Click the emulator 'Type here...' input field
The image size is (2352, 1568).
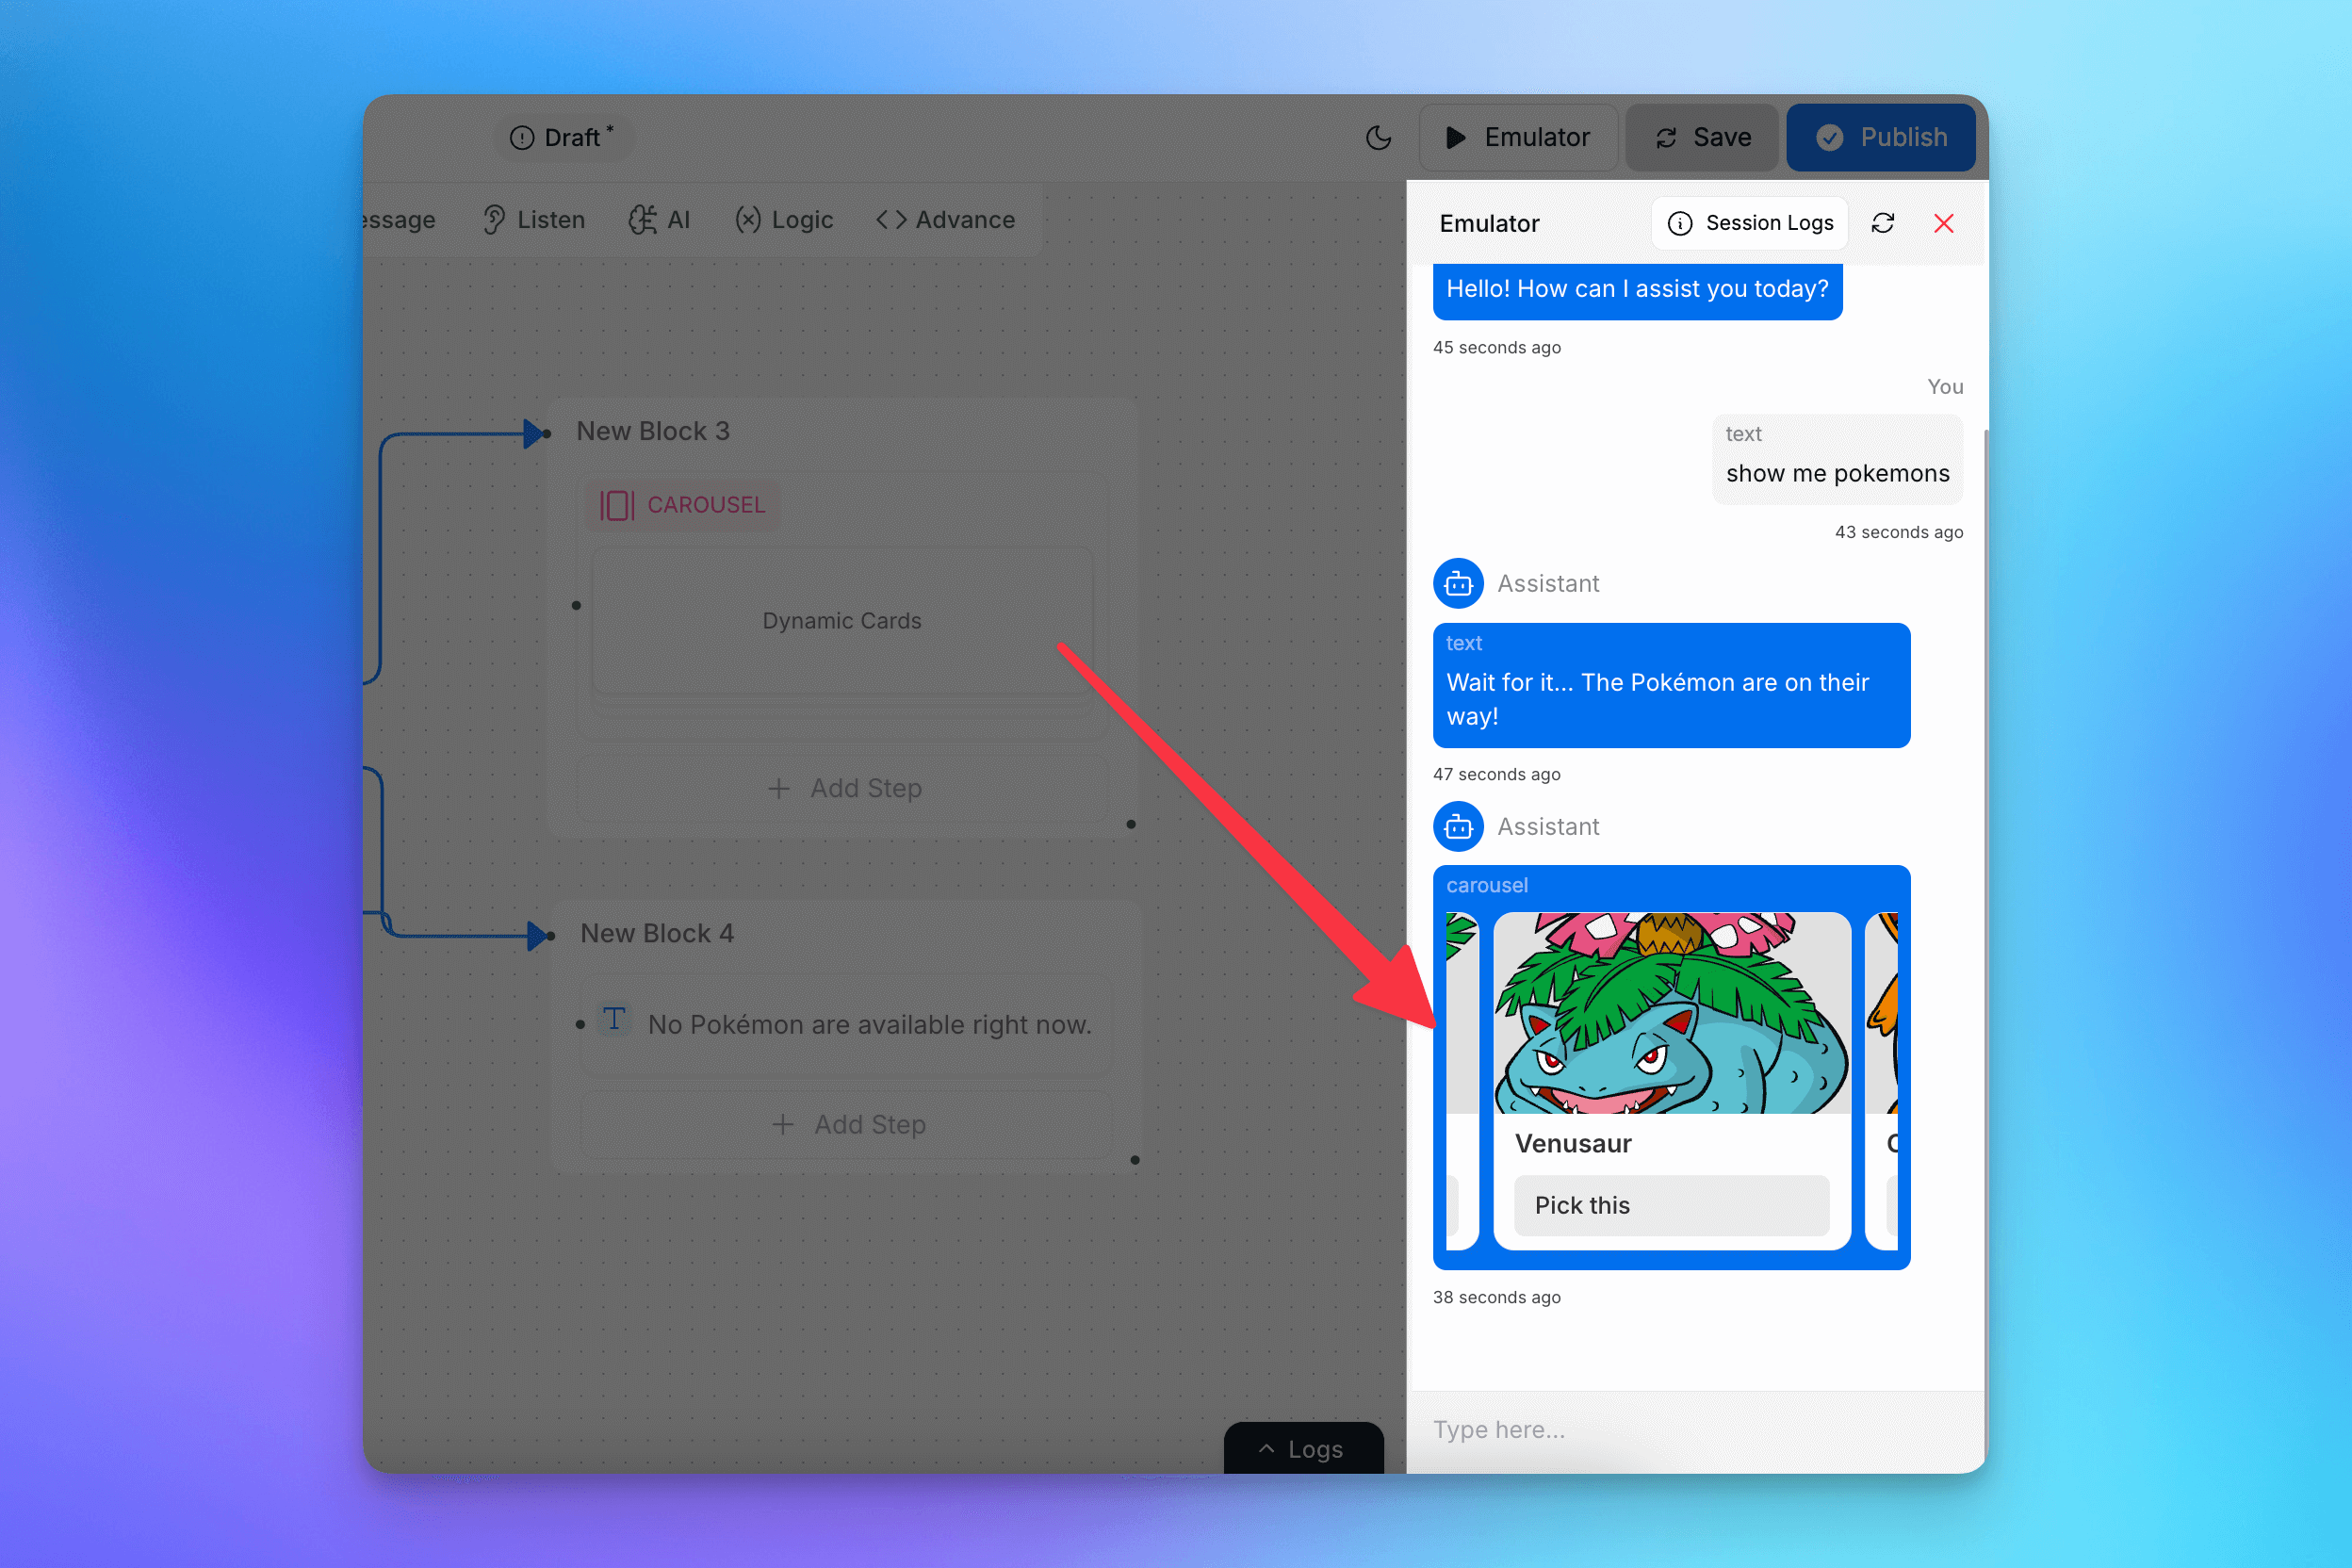1696,1430
